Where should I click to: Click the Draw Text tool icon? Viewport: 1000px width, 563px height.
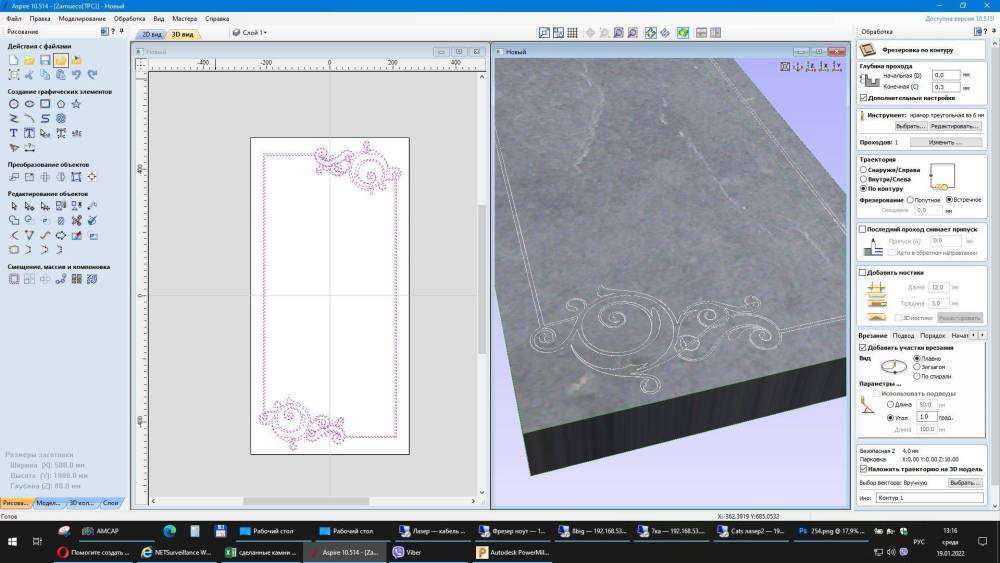click(x=14, y=133)
